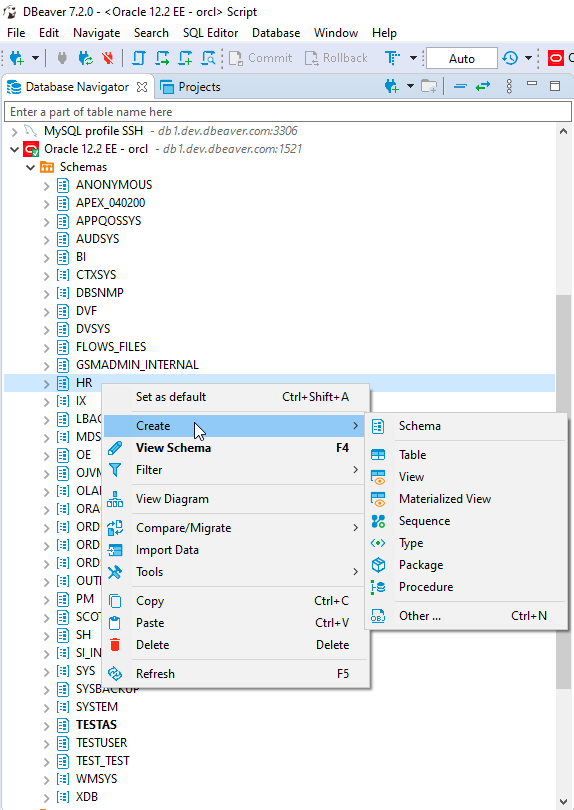Open the File menu
Image resolution: width=574 pixels, height=810 pixels.
click(x=16, y=33)
